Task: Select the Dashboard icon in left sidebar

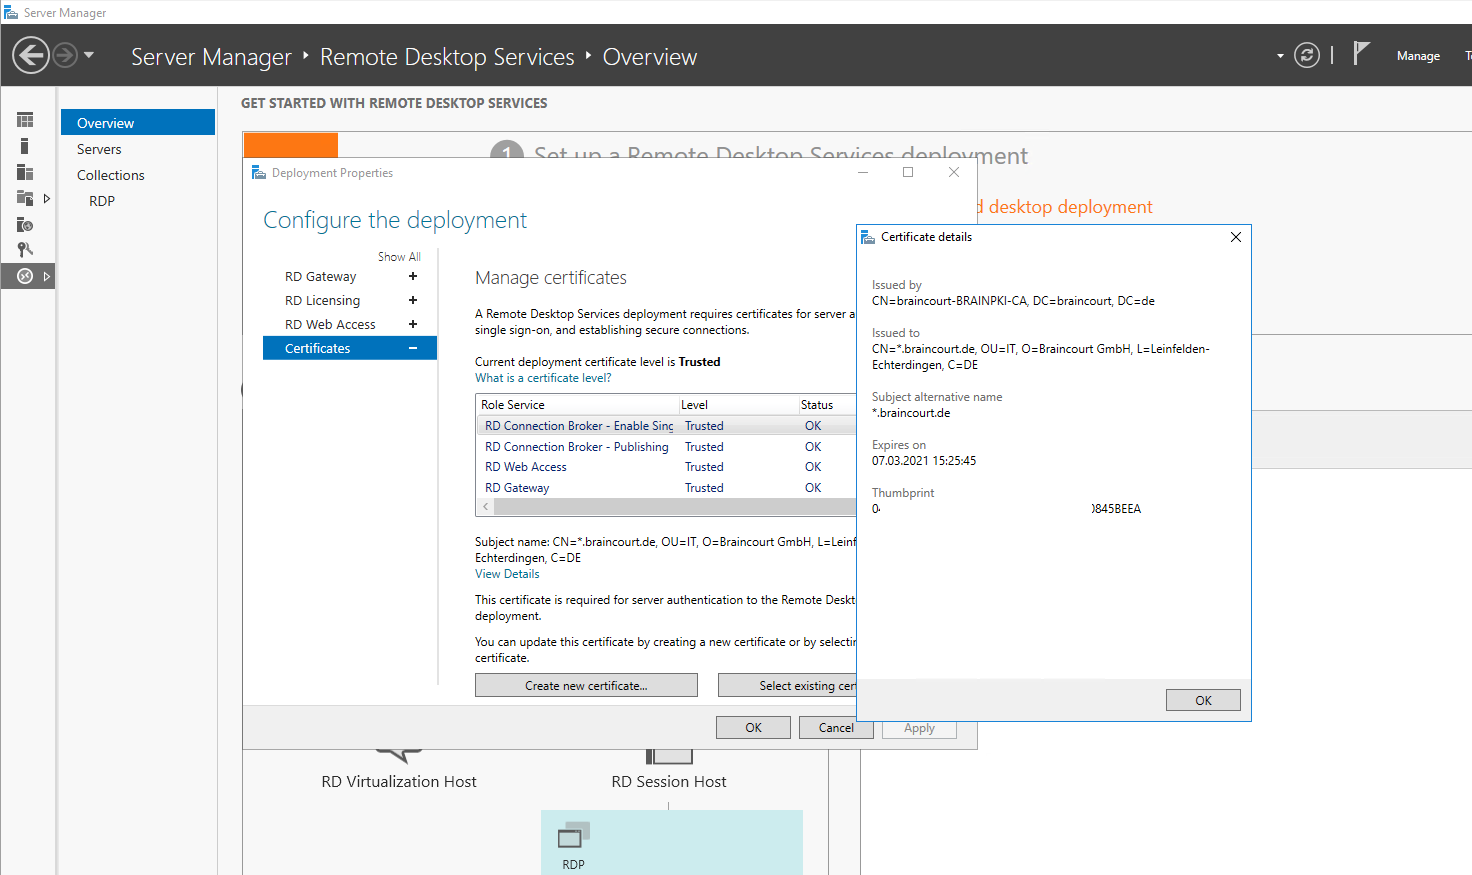Action: (x=25, y=120)
